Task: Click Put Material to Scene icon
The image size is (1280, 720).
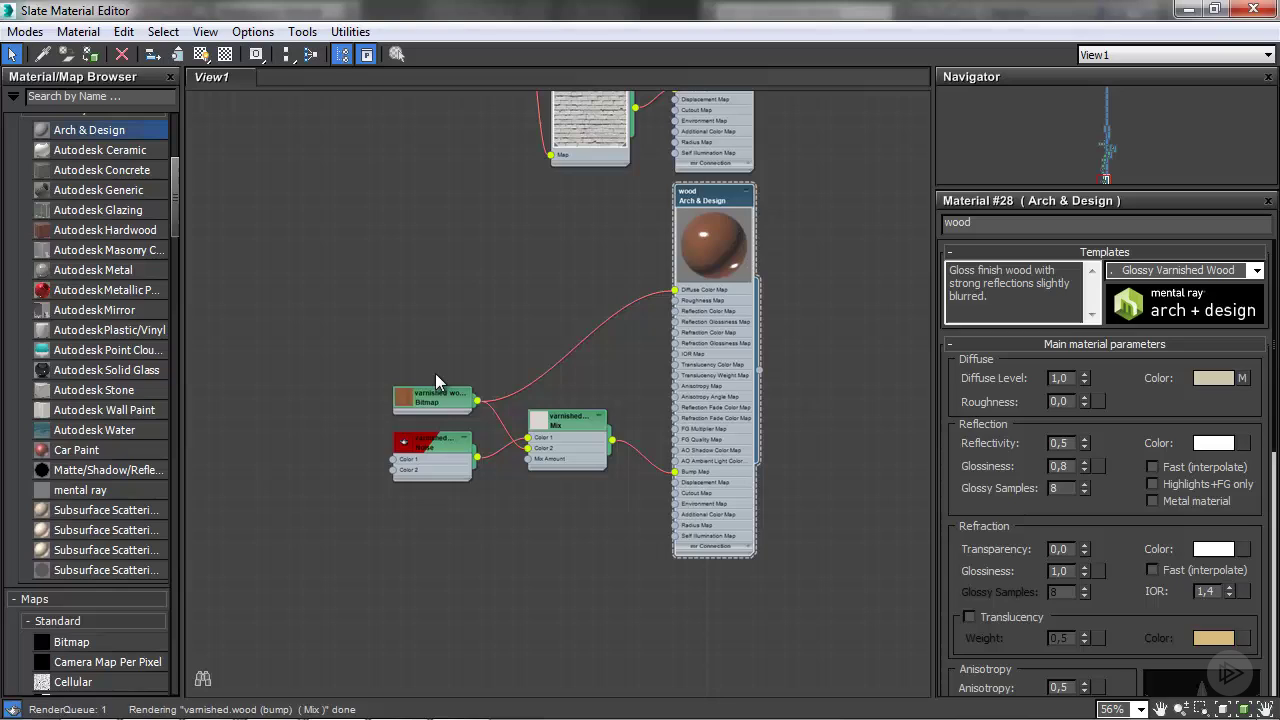Action: coord(67,55)
